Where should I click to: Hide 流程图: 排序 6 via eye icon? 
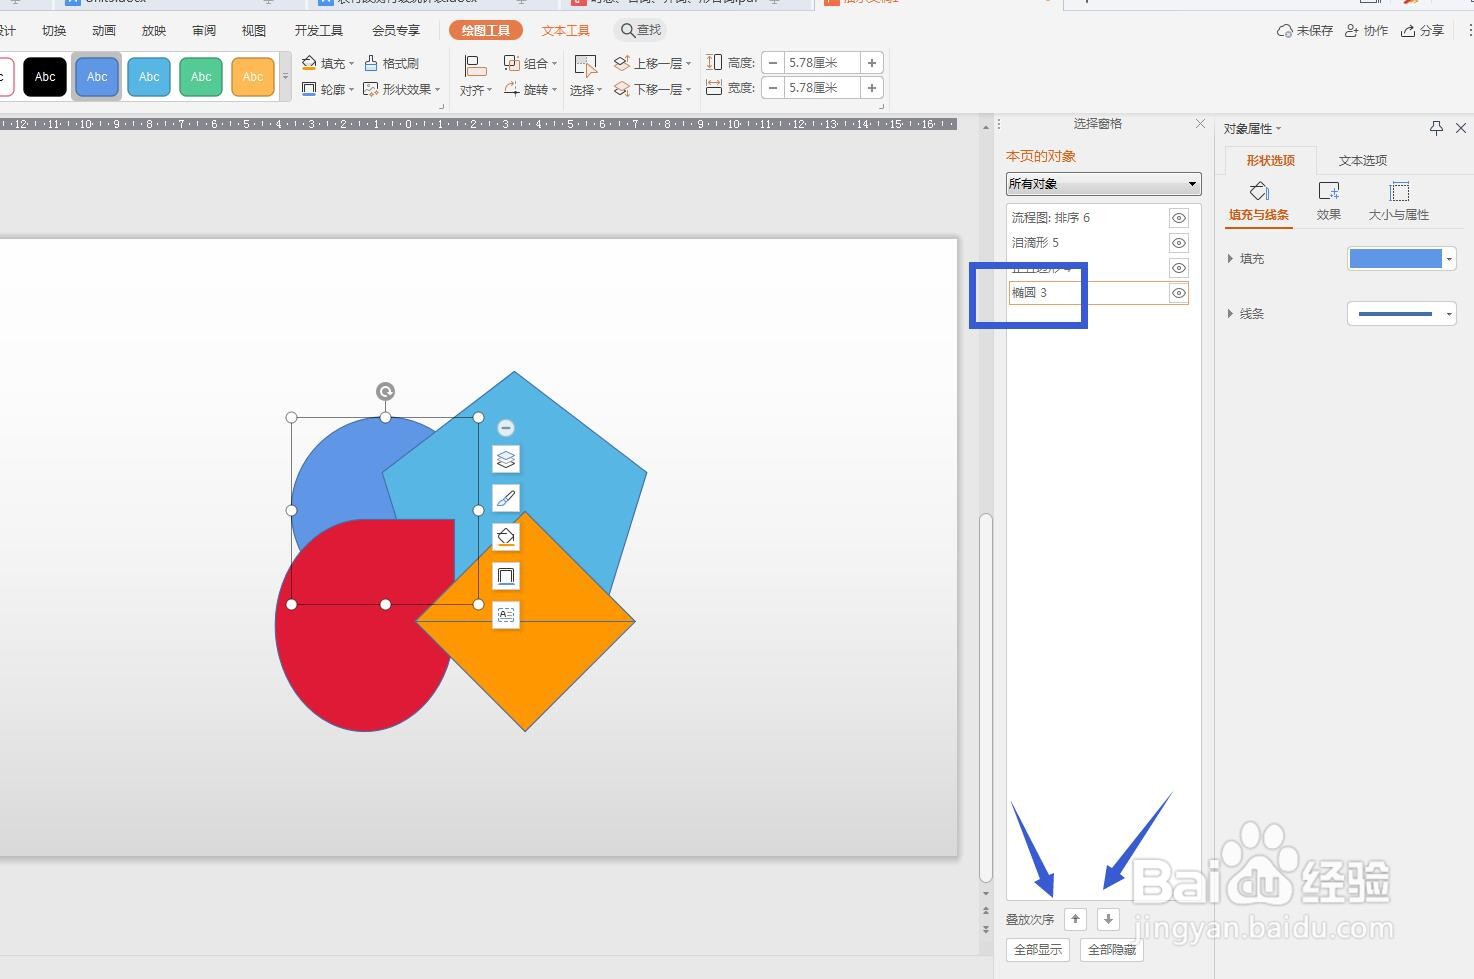click(x=1179, y=218)
